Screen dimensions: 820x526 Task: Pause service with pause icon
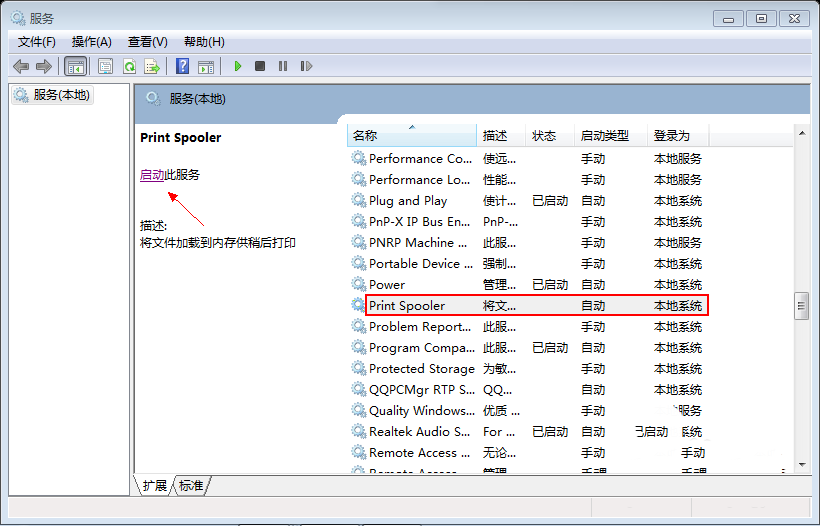[283, 66]
